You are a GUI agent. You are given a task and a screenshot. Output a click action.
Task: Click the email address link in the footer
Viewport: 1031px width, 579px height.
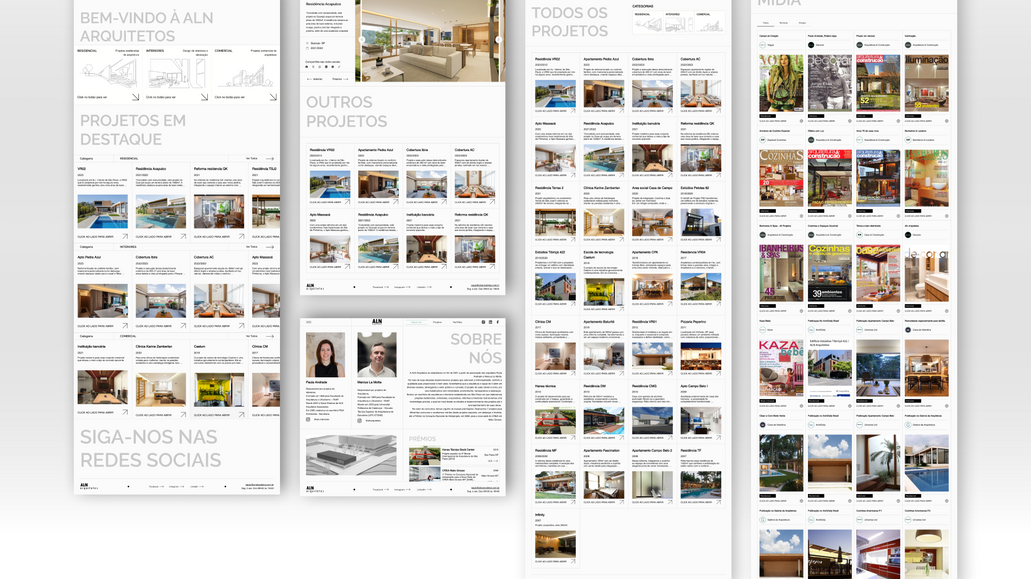point(259,485)
